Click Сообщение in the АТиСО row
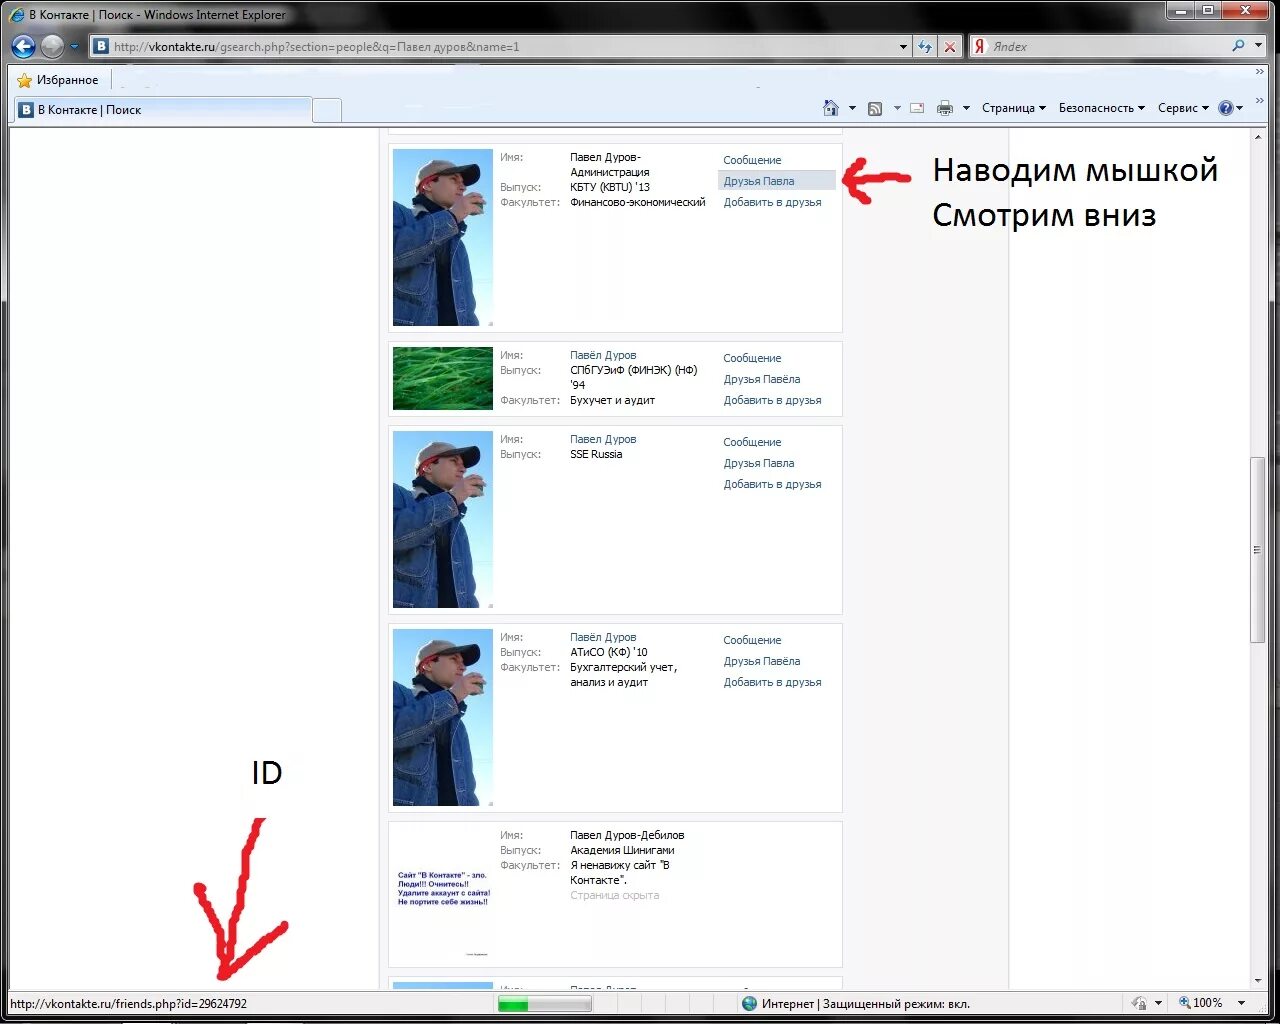The width and height of the screenshot is (1280, 1024). click(752, 640)
